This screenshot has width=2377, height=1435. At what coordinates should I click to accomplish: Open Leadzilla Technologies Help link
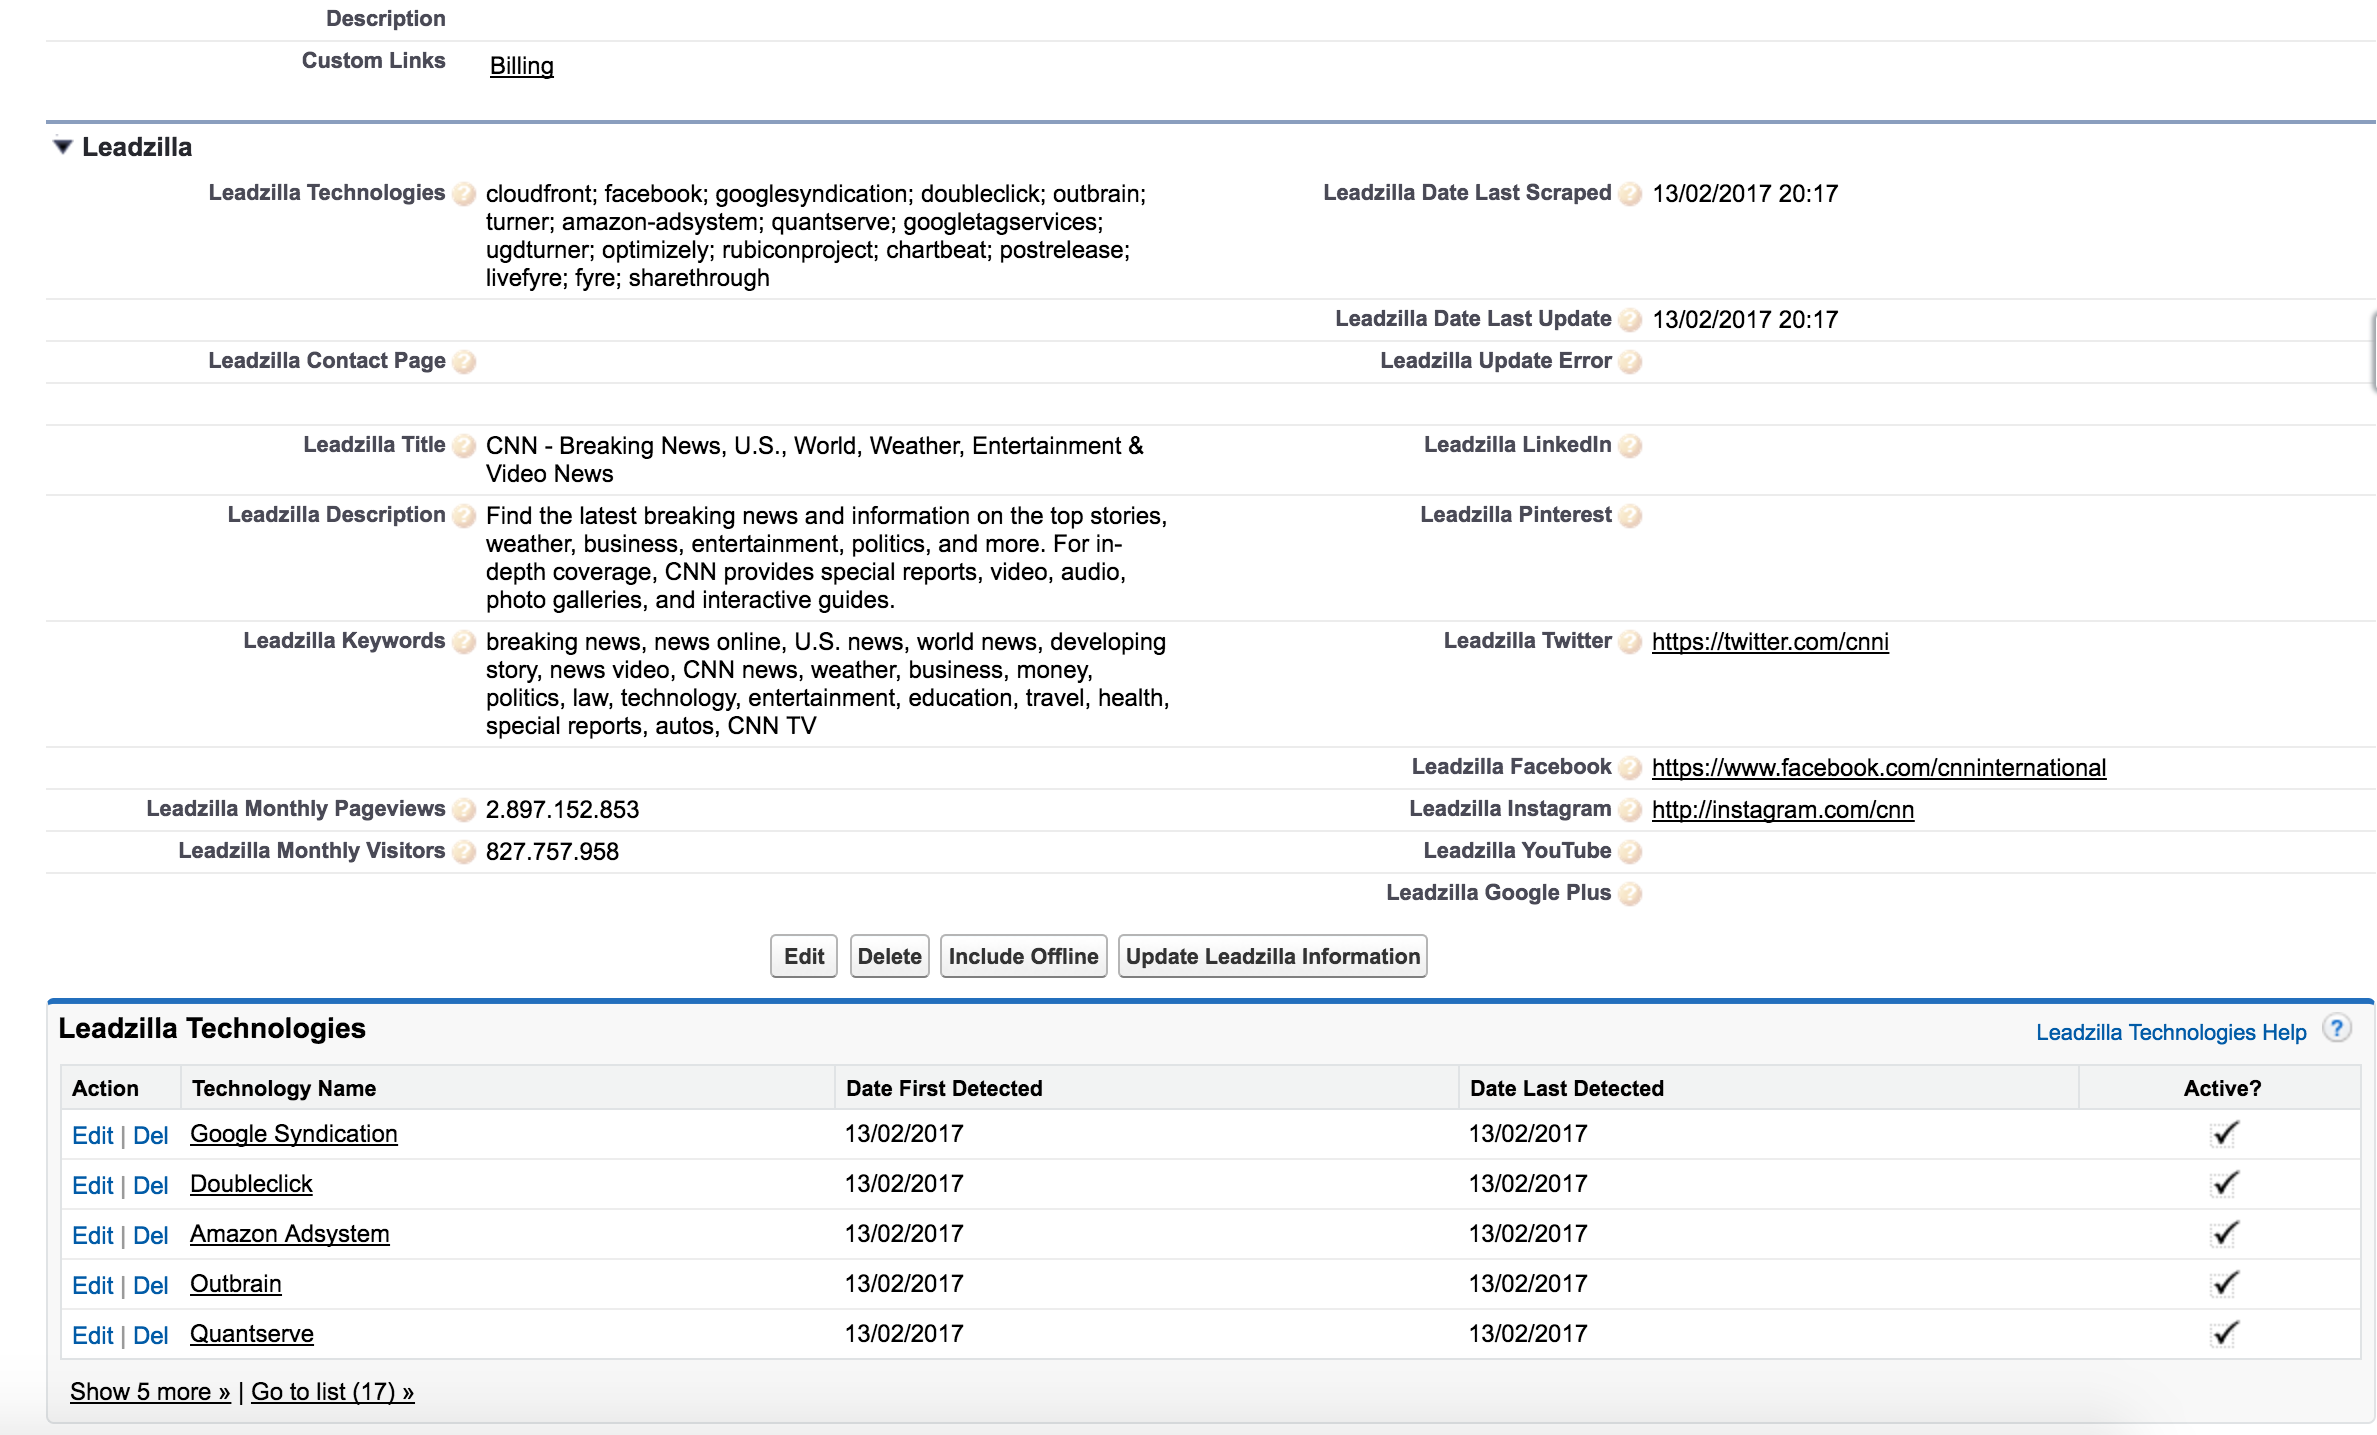[2171, 1032]
